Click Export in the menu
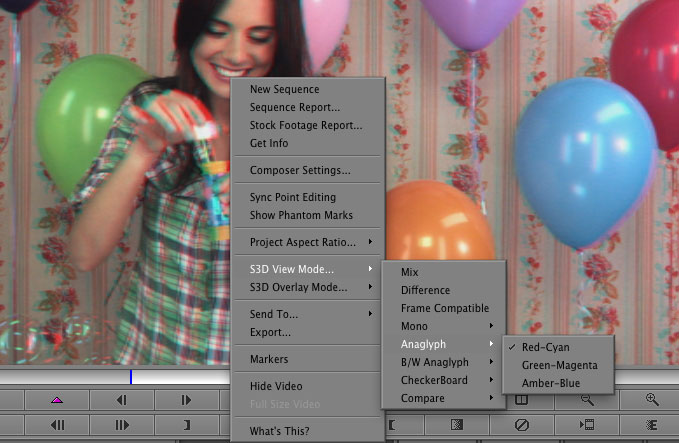This screenshot has width=679, height=443. pyautogui.click(x=270, y=332)
